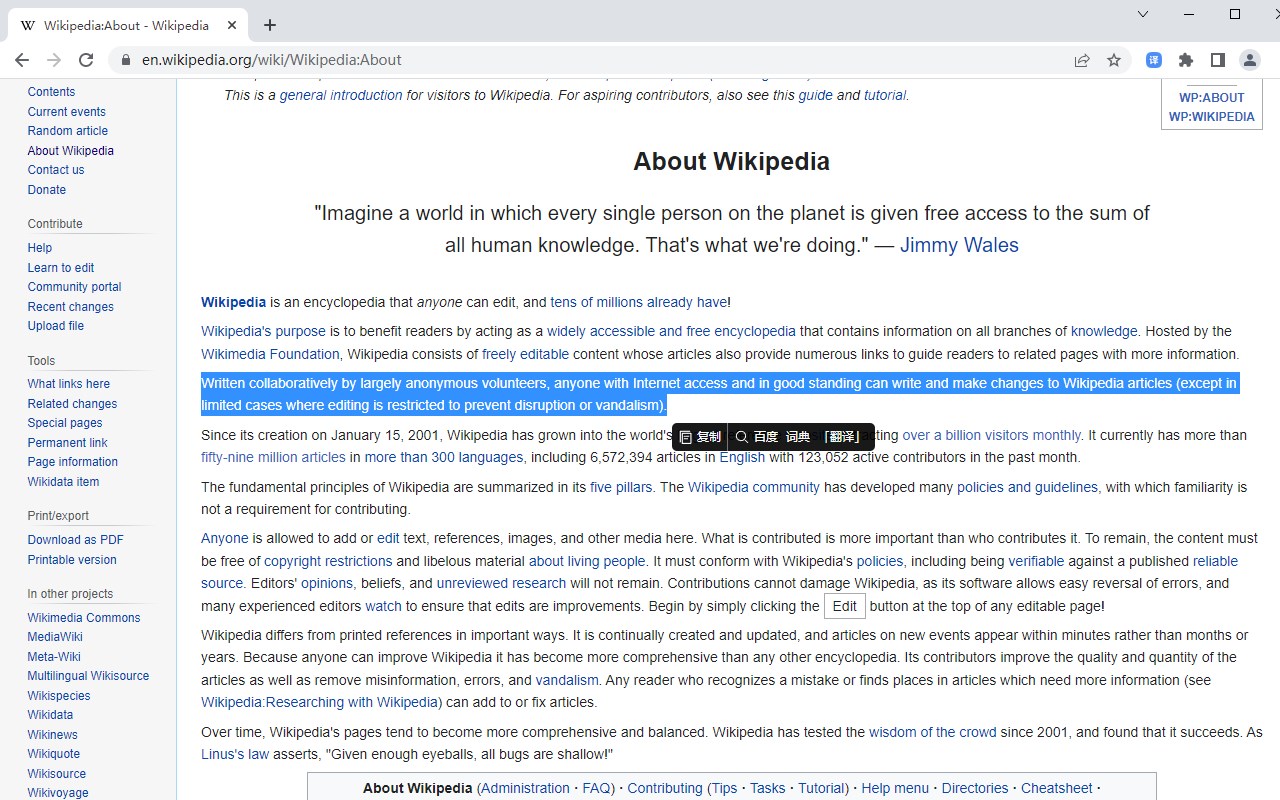This screenshot has width=1280, height=800.
Task: Open Current events sidebar link
Action: point(67,112)
